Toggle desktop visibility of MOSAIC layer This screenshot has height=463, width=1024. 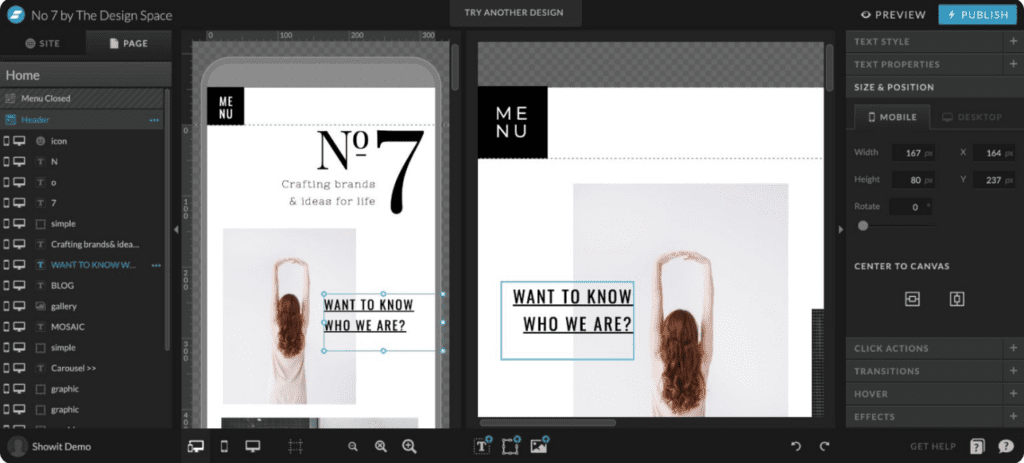(x=20, y=327)
